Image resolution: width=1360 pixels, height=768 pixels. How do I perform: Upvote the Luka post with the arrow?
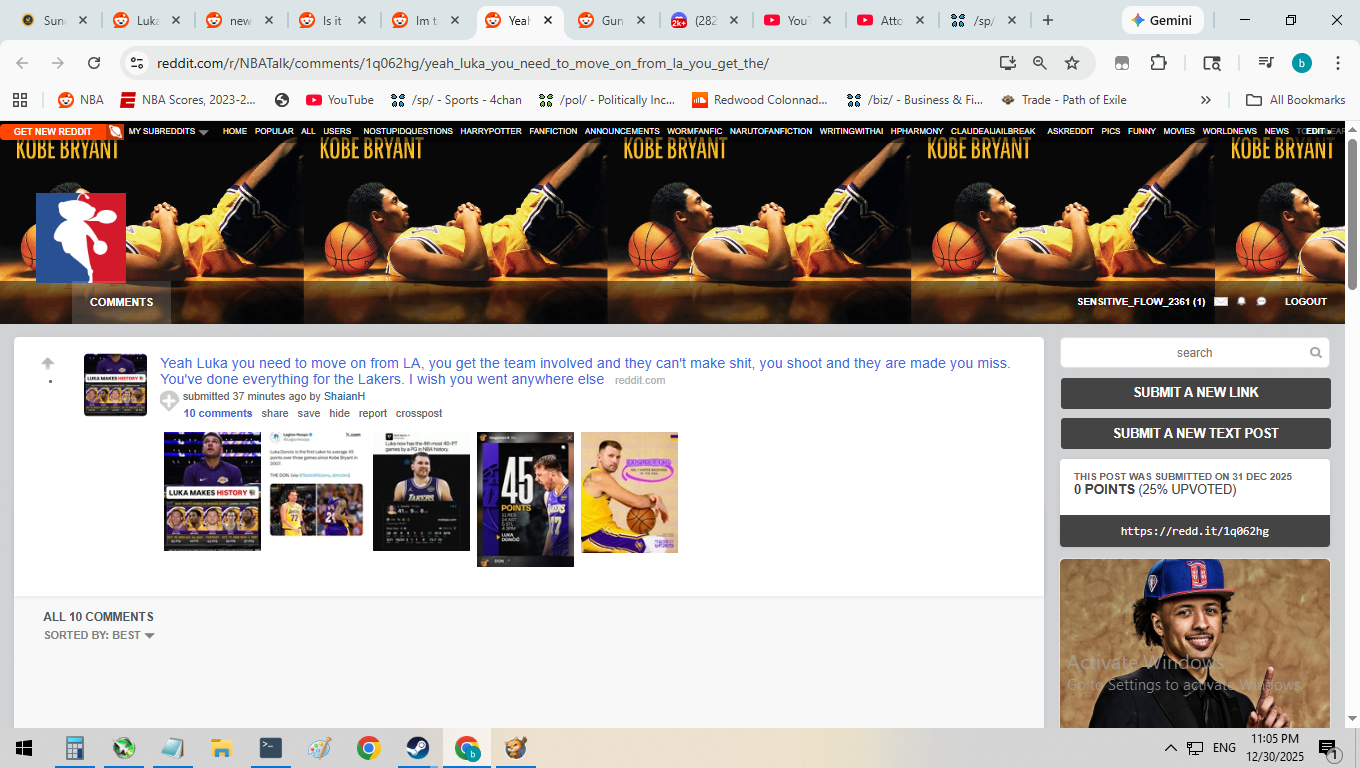(48, 364)
